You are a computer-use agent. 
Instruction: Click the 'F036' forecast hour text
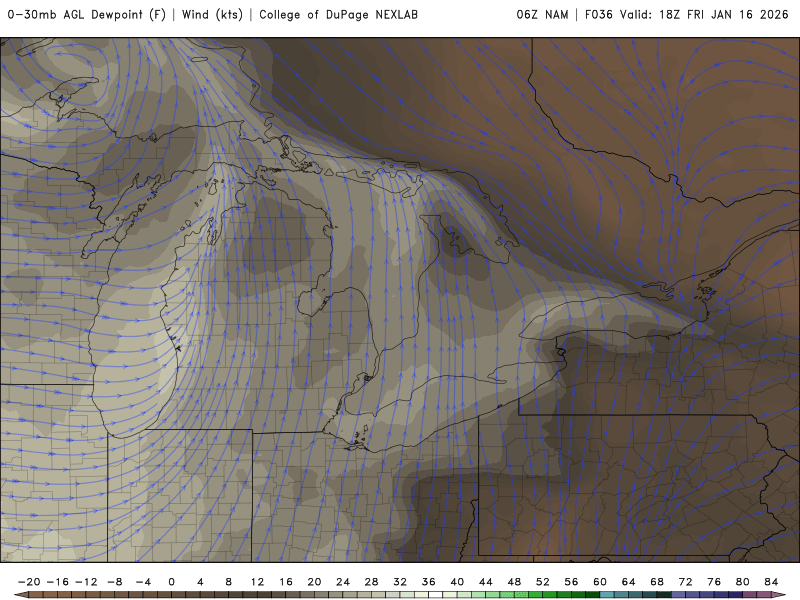point(598,15)
